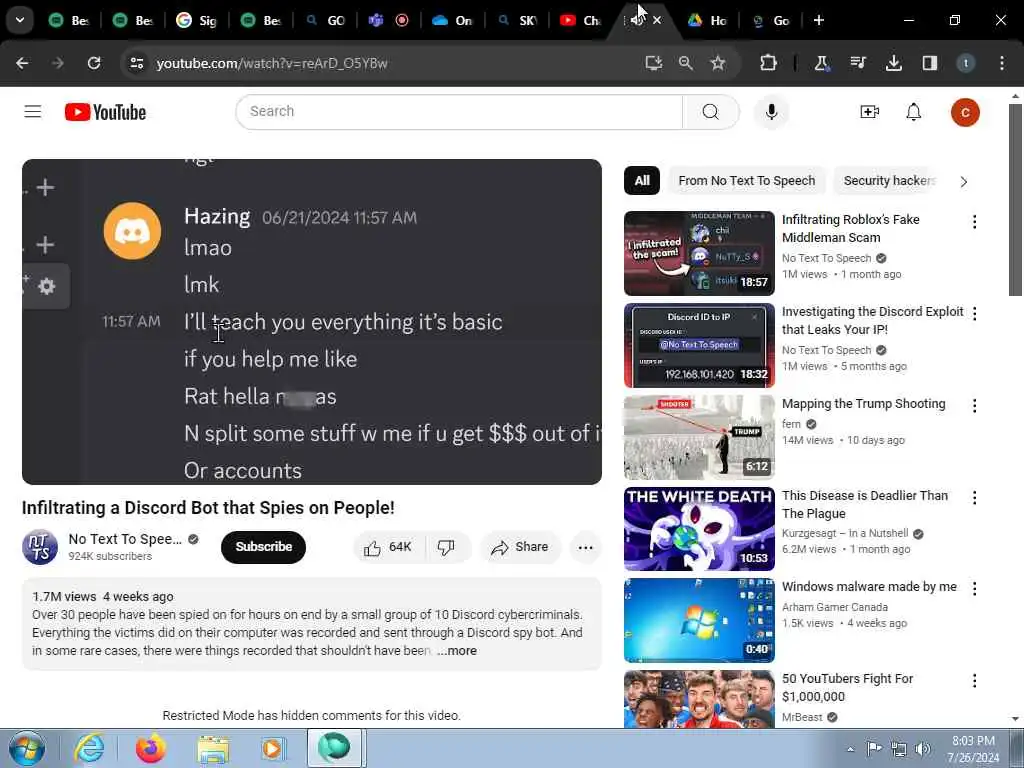Open Investigating the Discord Exploit video title
The width and height of the screenshot is (1024, 768).
pyautogui.click(x=872, y=321)
